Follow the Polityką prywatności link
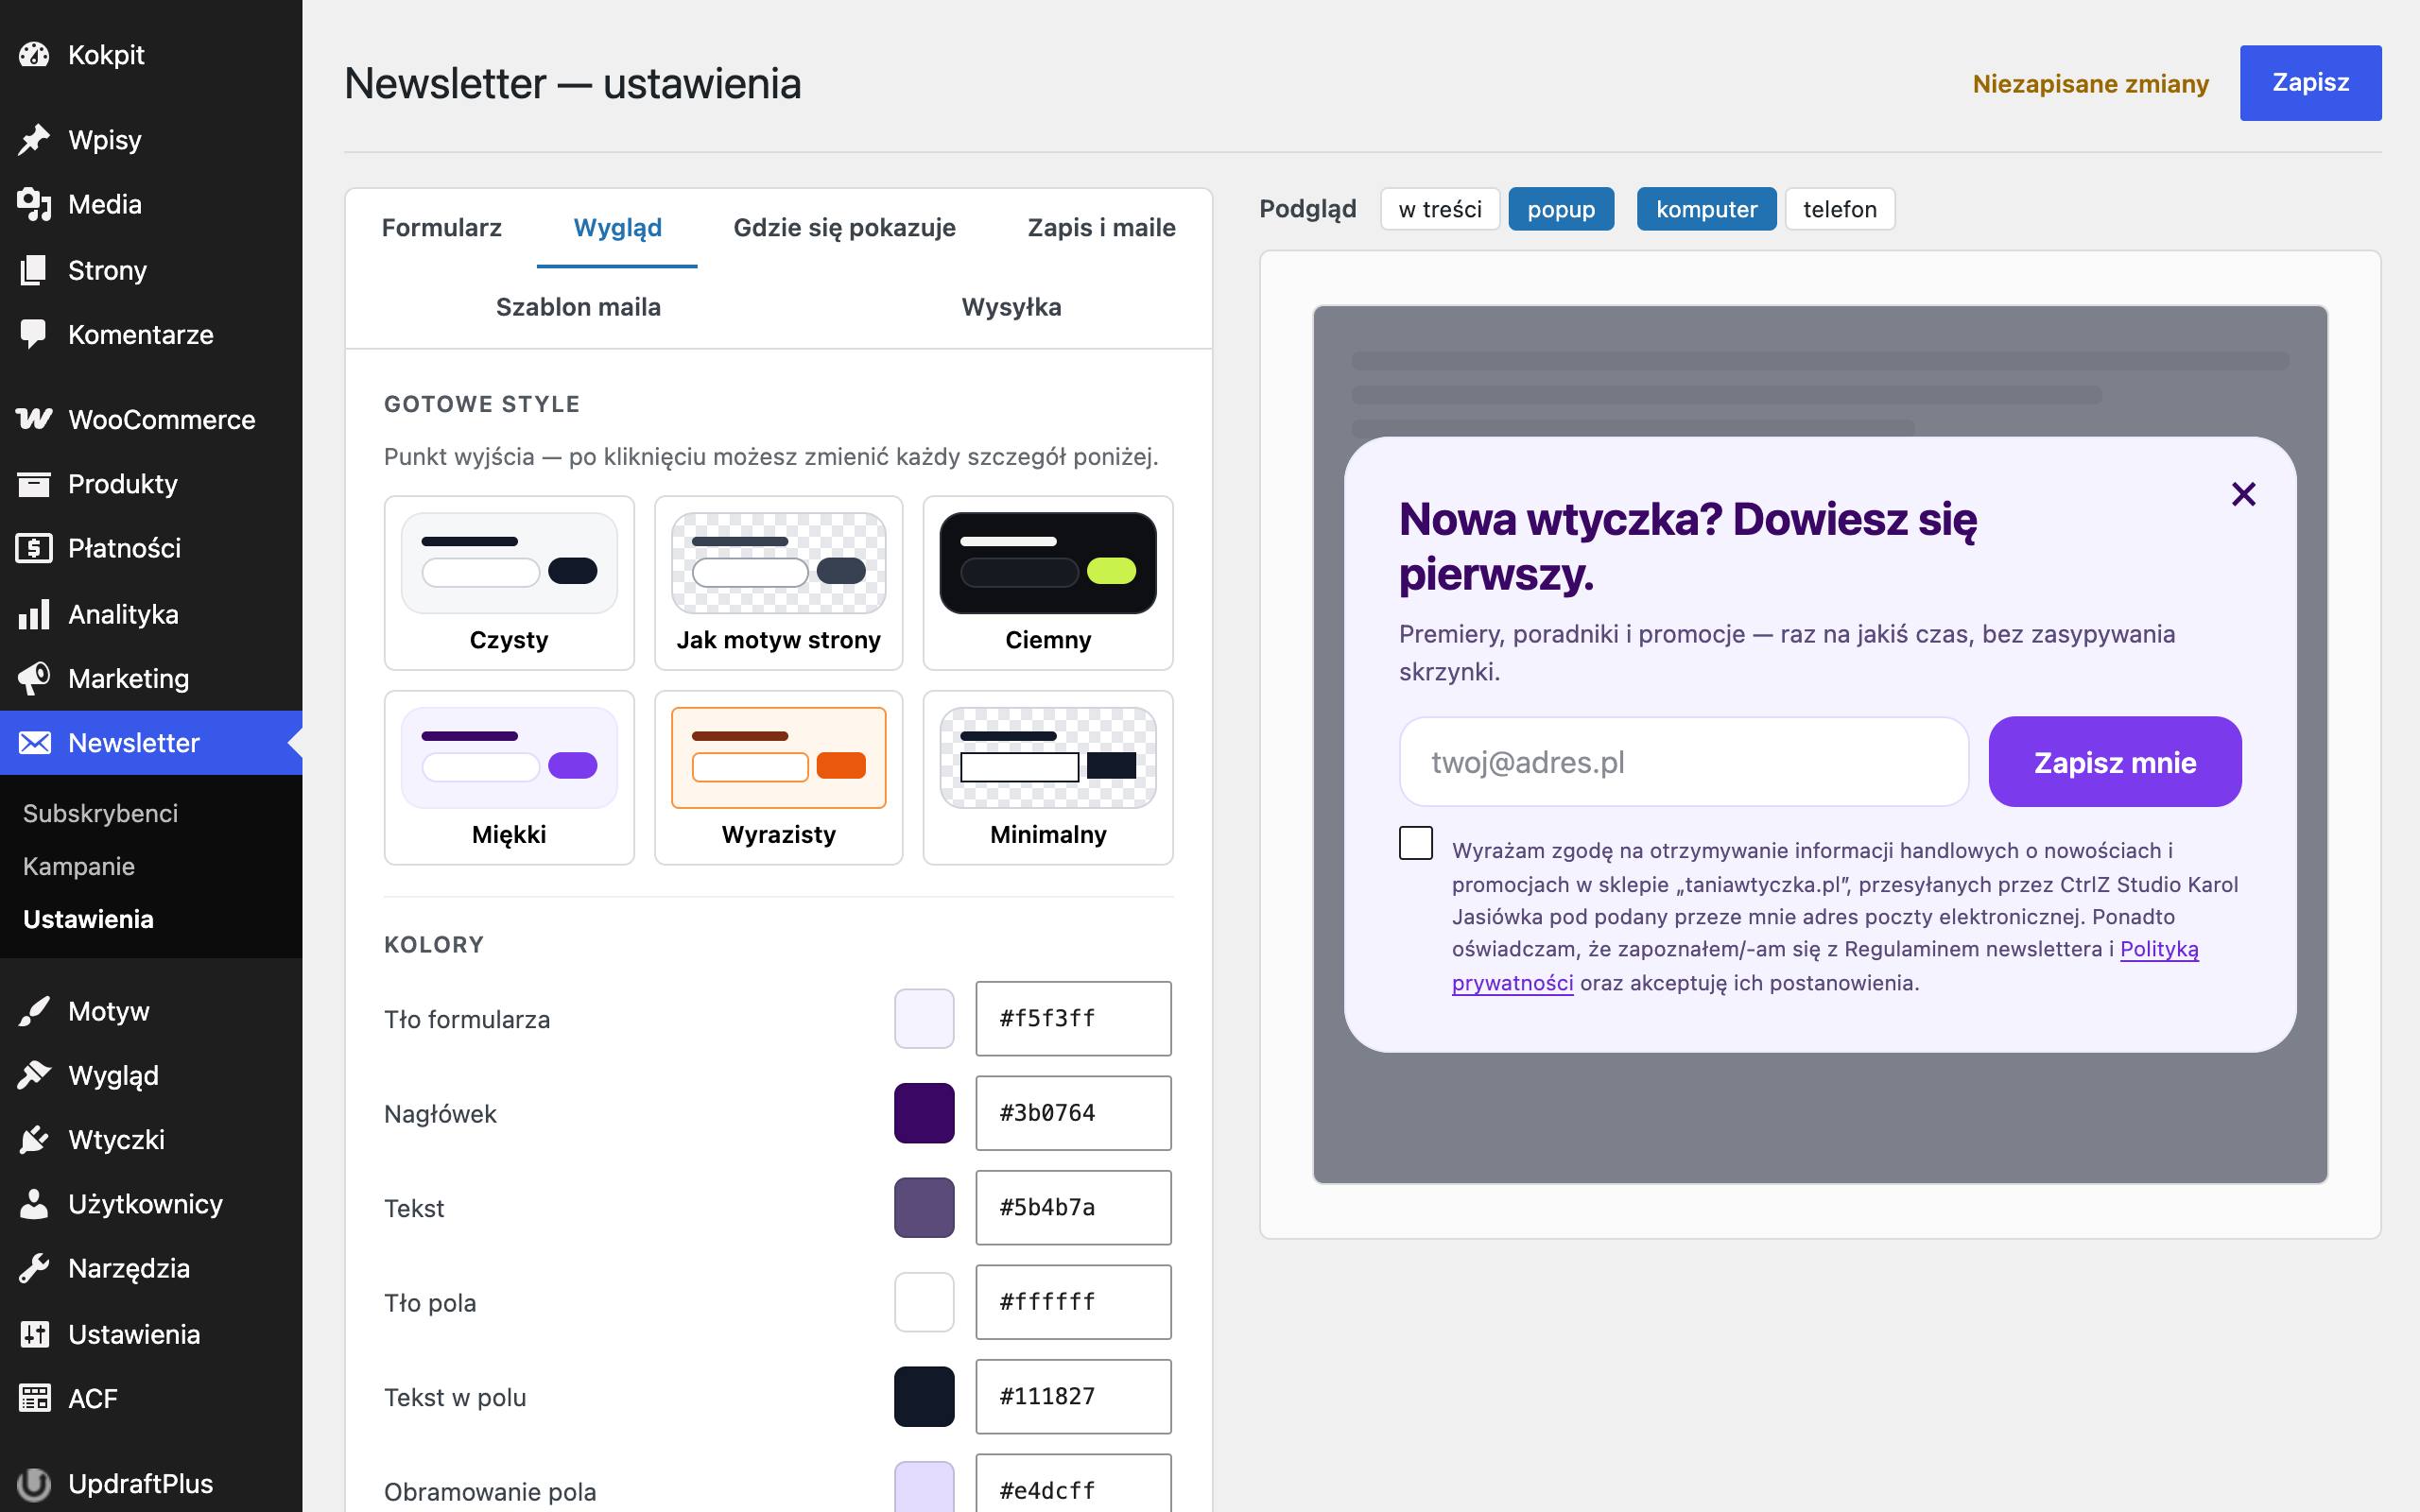This screenshot has height=1512, width=2420. (1825, 966)
